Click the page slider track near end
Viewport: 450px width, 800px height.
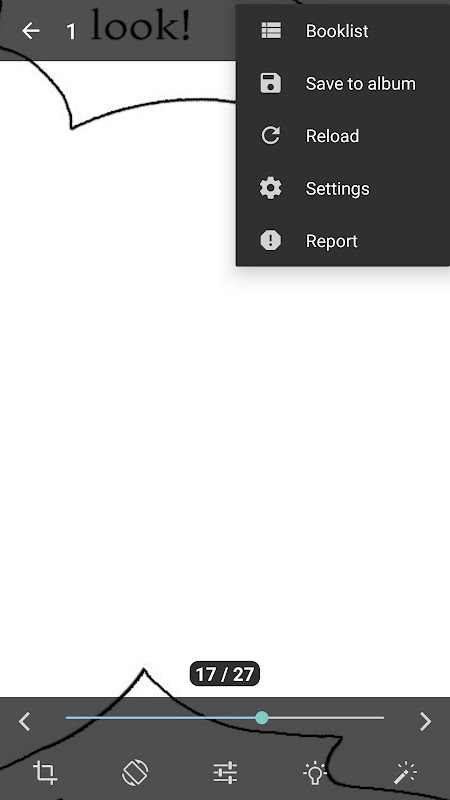pyautogui.click(x=372, y=718)
